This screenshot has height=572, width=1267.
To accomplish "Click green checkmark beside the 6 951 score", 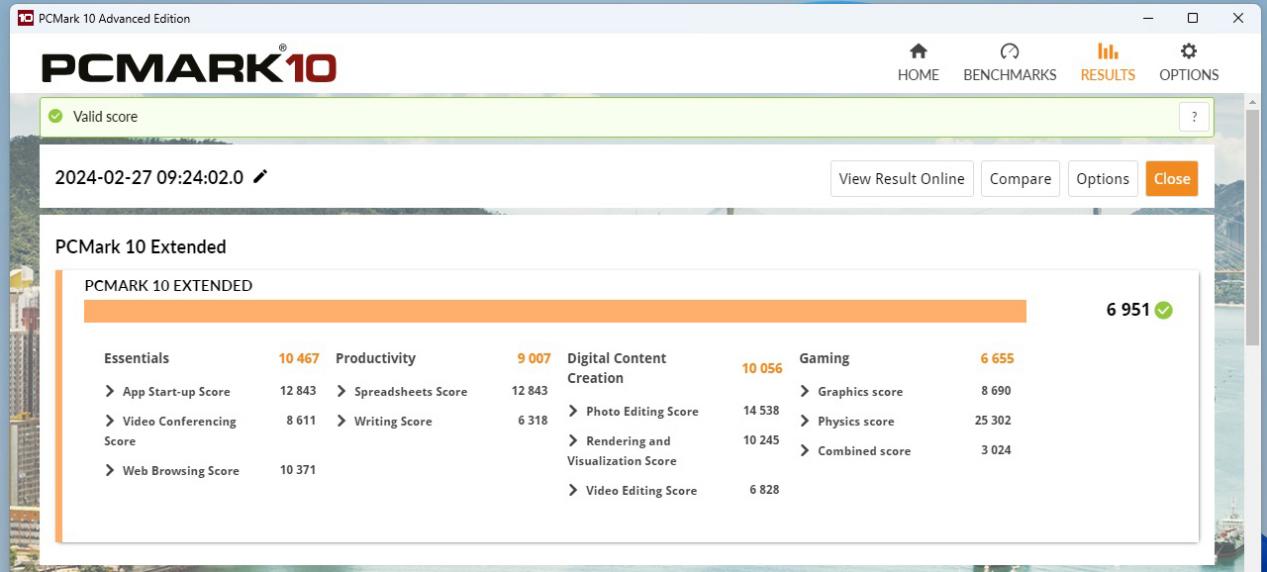I will [1164, 310].
